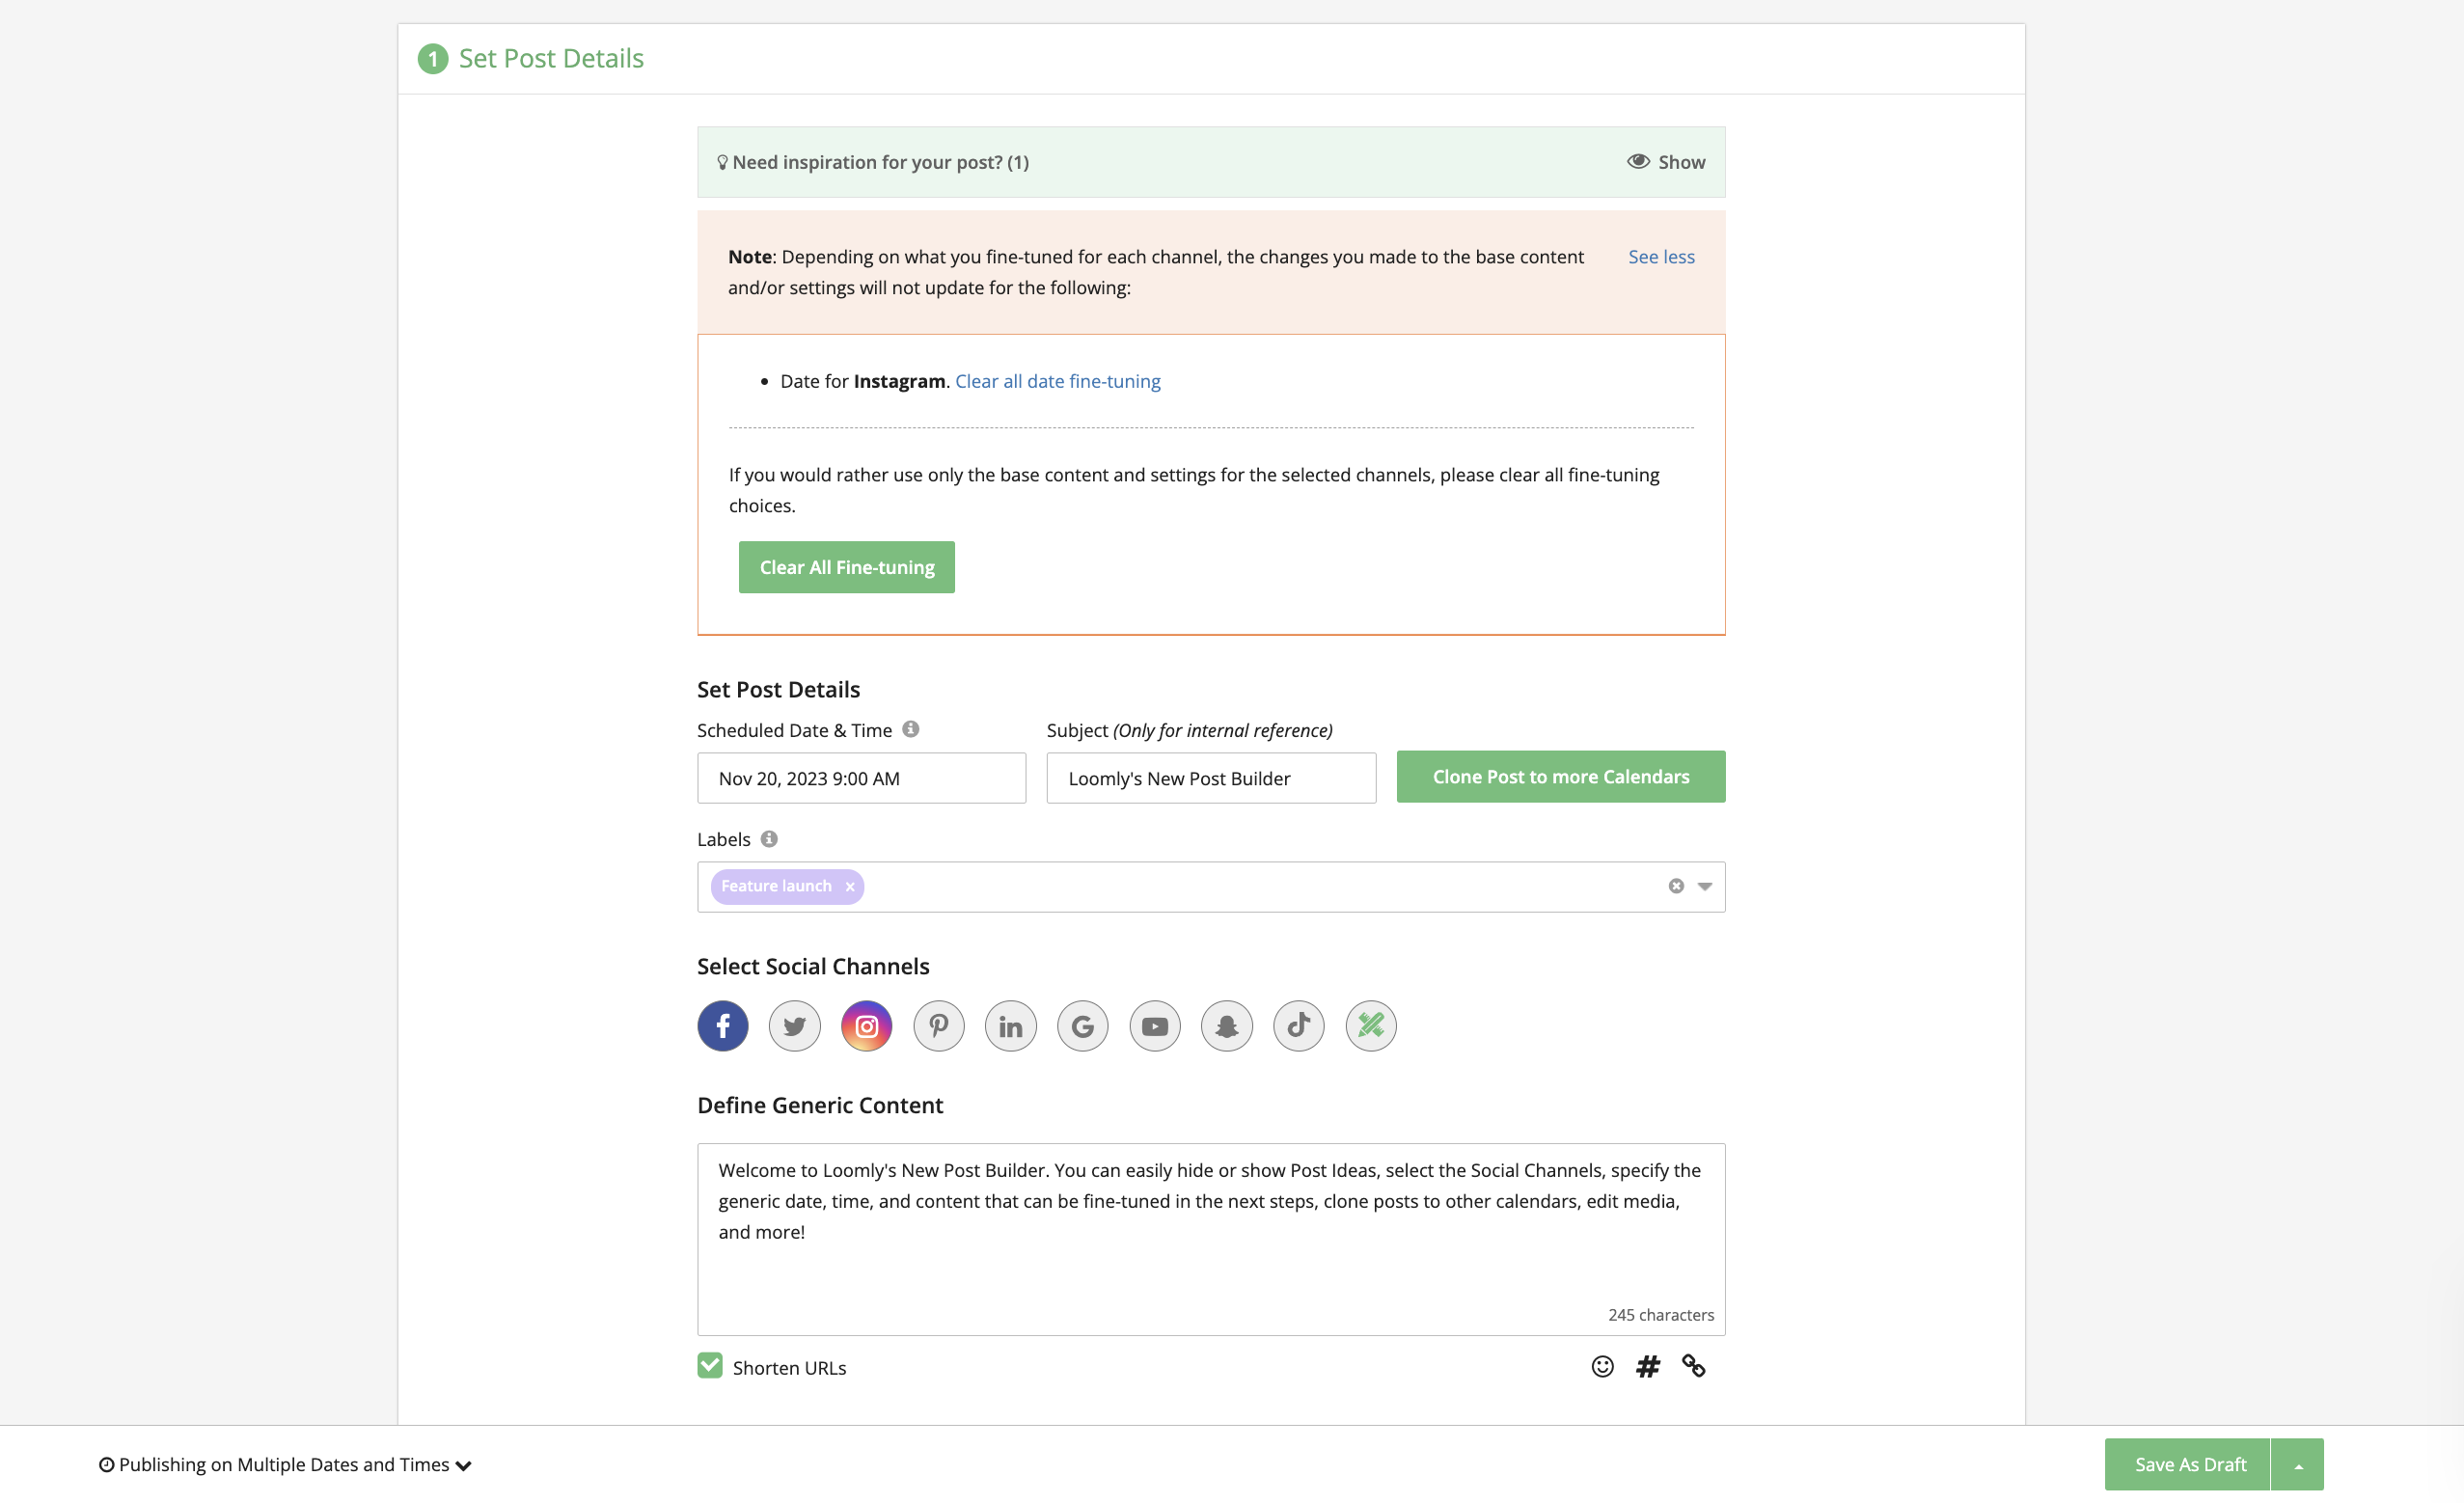Select the TikTok channel icon
The height and width of the screenshot is (1503, 2464).
(1298, 1026)
